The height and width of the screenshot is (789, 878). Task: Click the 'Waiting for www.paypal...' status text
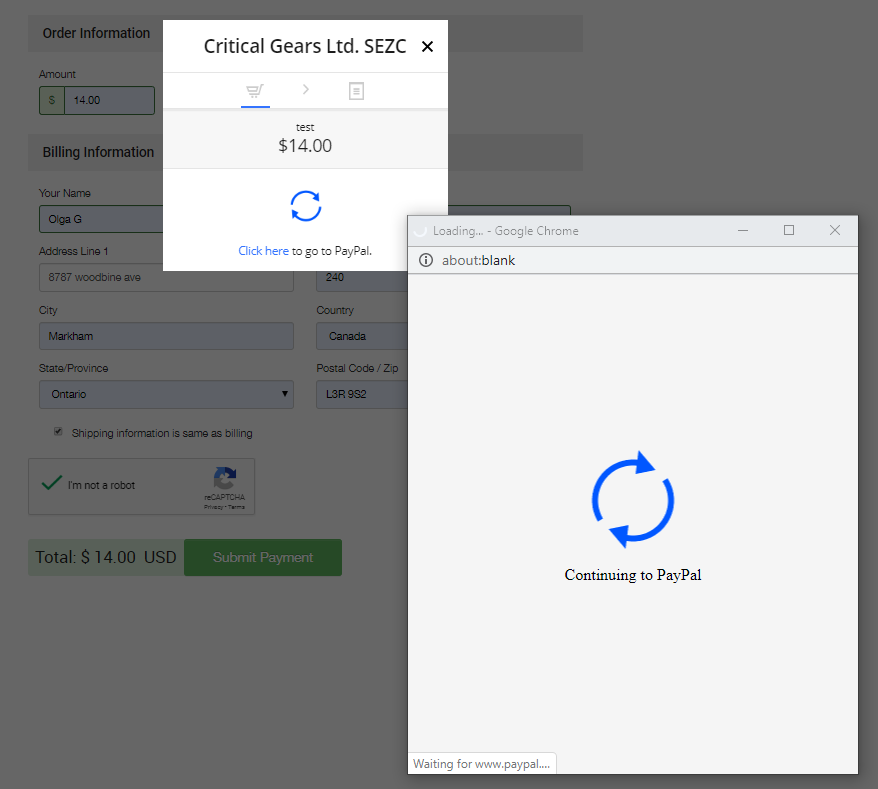482,764
